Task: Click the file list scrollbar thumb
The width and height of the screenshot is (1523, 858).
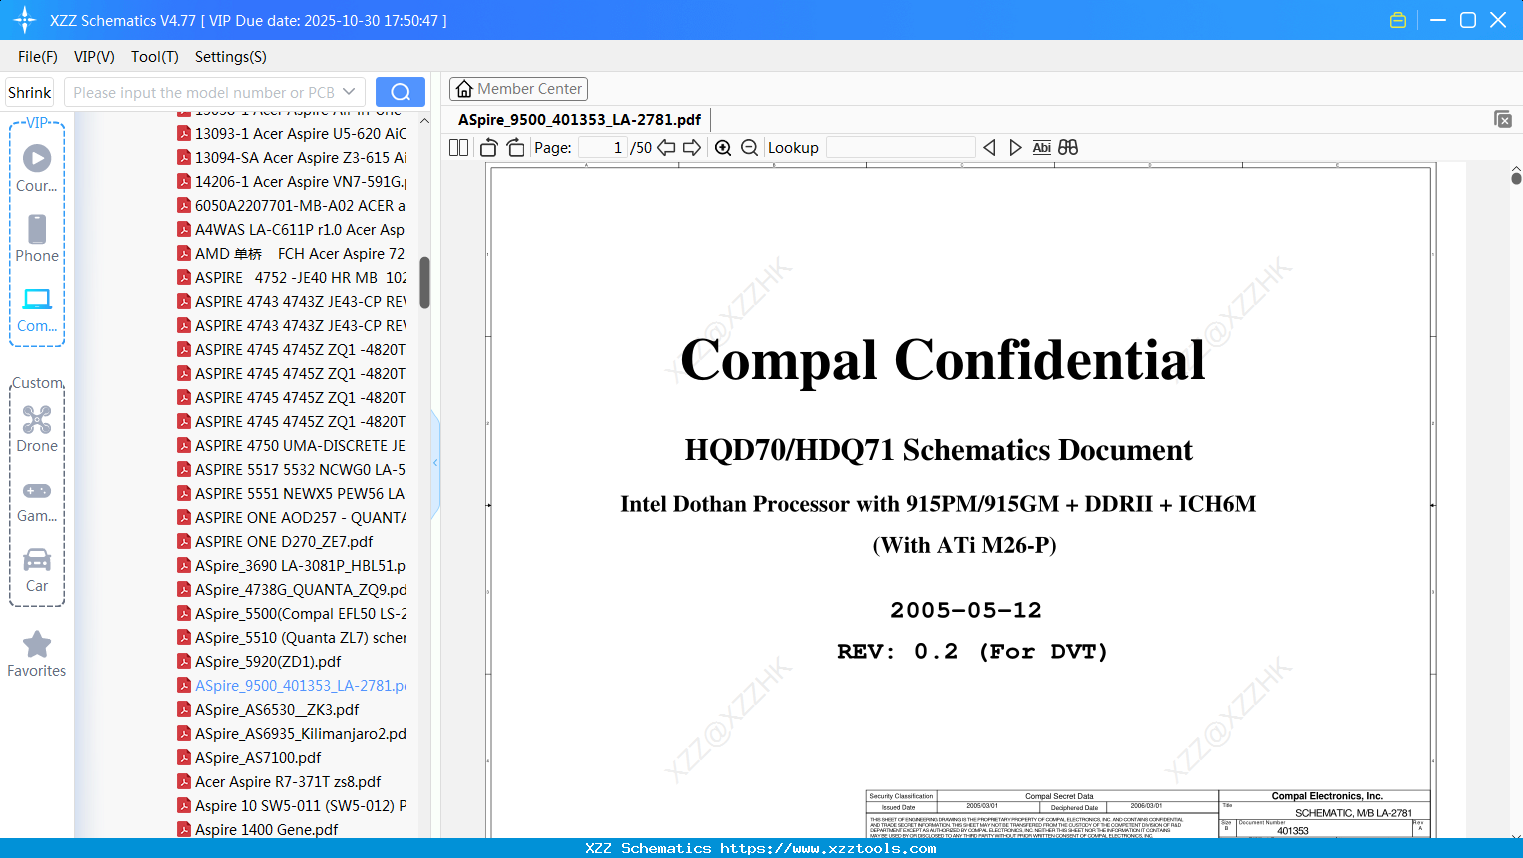Action: 424,283
